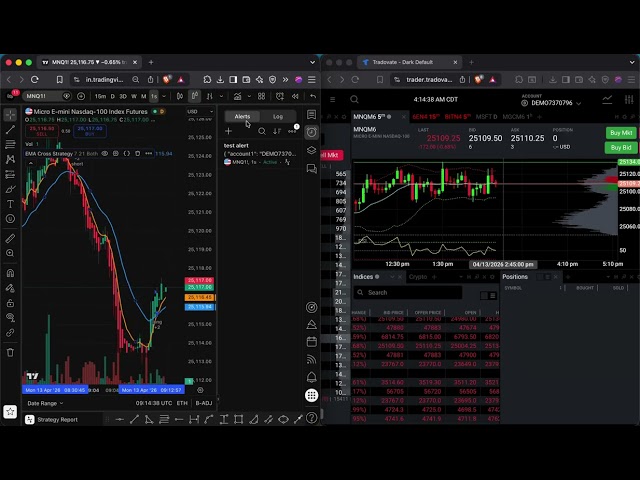Reload page in TradingView browser window
The width and height of the screenshot is (640, 480).
pyautogui.click(x=35, y=80)
